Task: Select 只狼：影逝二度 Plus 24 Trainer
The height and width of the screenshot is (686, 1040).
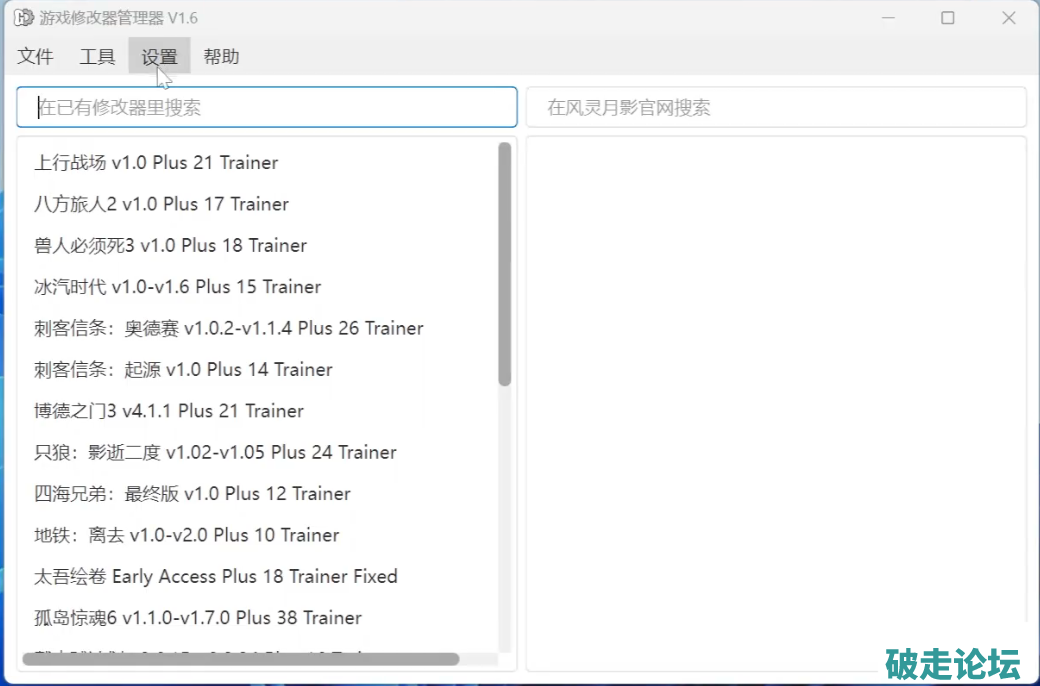Action: 215,453
